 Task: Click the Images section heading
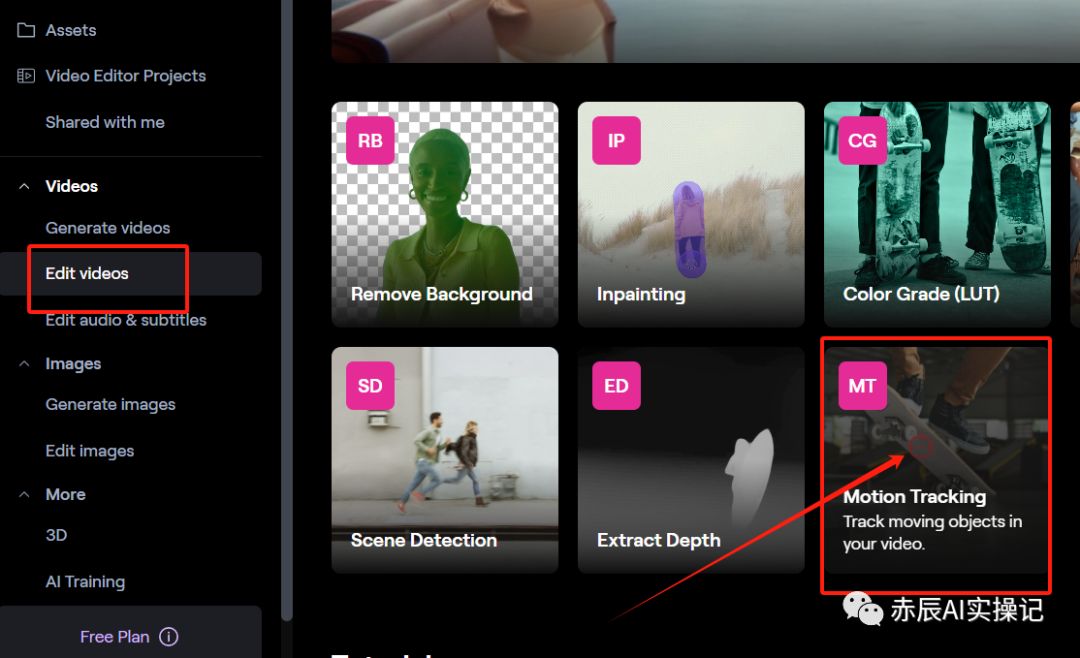click(73, 363)
